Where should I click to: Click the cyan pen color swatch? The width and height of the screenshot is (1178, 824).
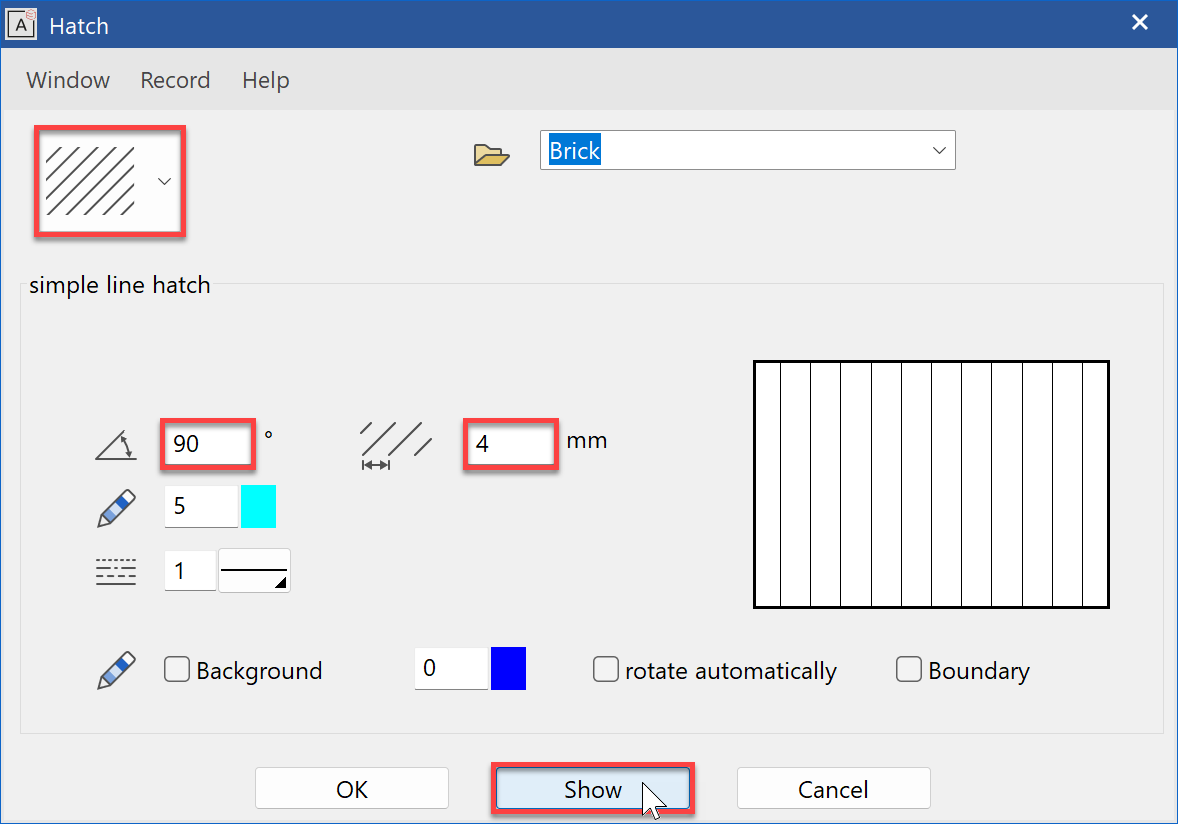tap(258, 507)
